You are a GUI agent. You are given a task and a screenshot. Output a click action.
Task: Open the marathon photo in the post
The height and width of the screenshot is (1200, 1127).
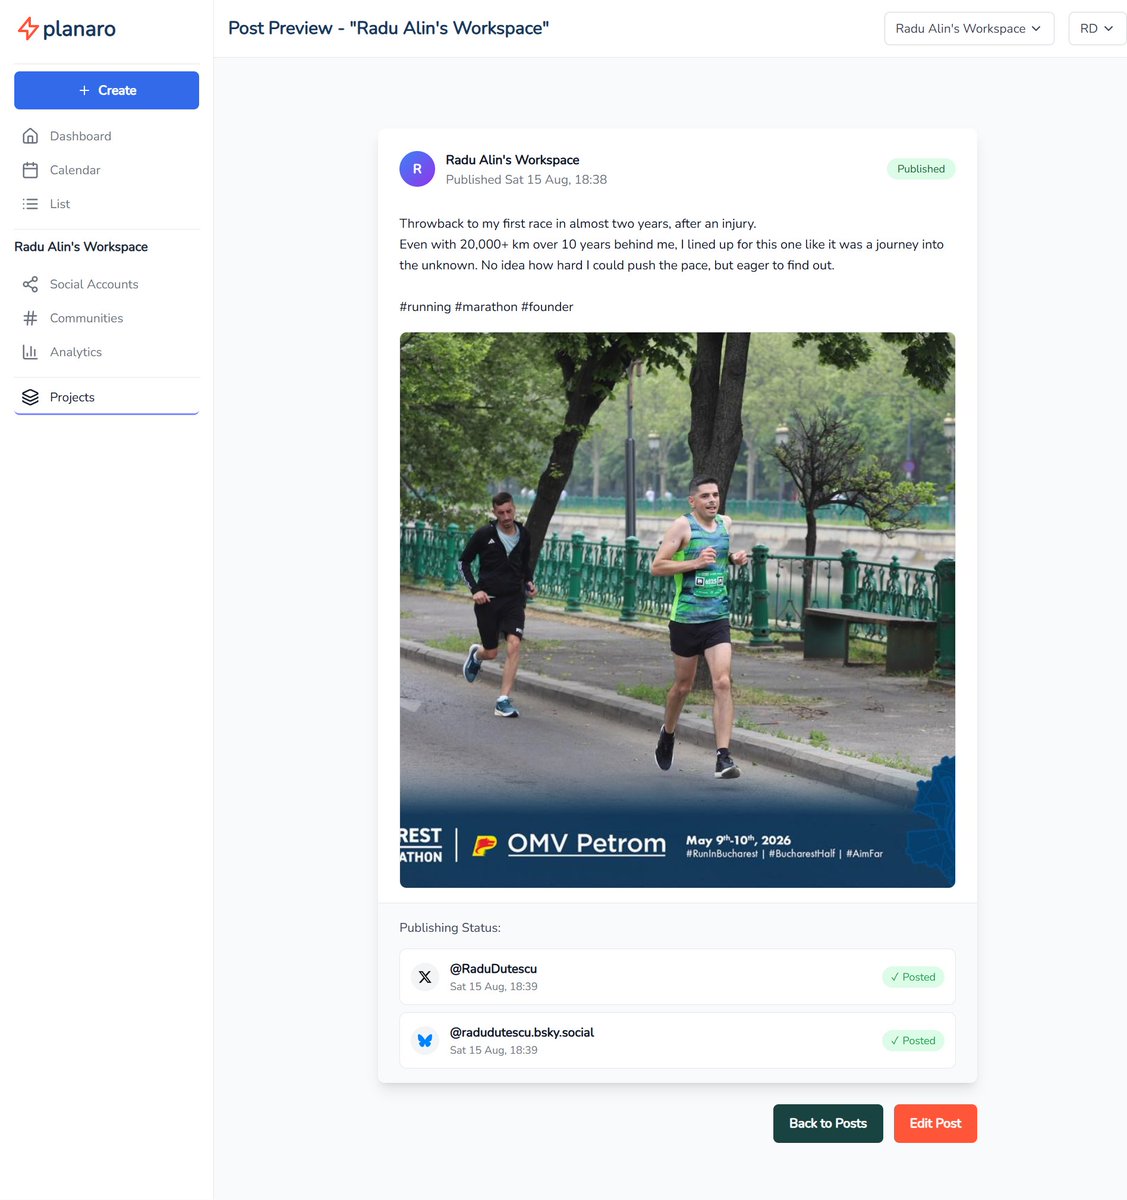[677, 610]
